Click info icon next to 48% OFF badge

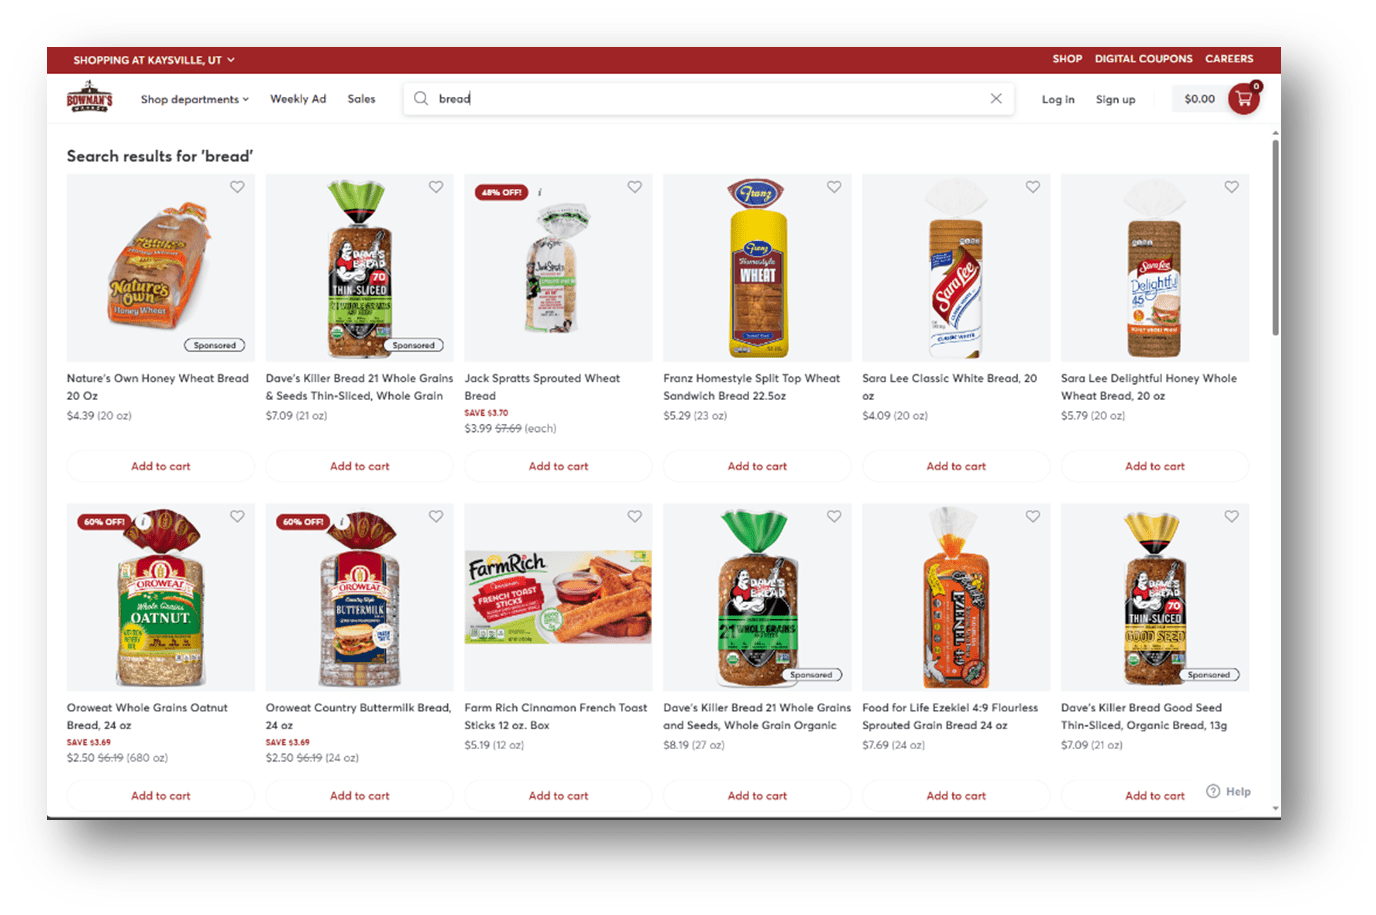pos(540,192)
